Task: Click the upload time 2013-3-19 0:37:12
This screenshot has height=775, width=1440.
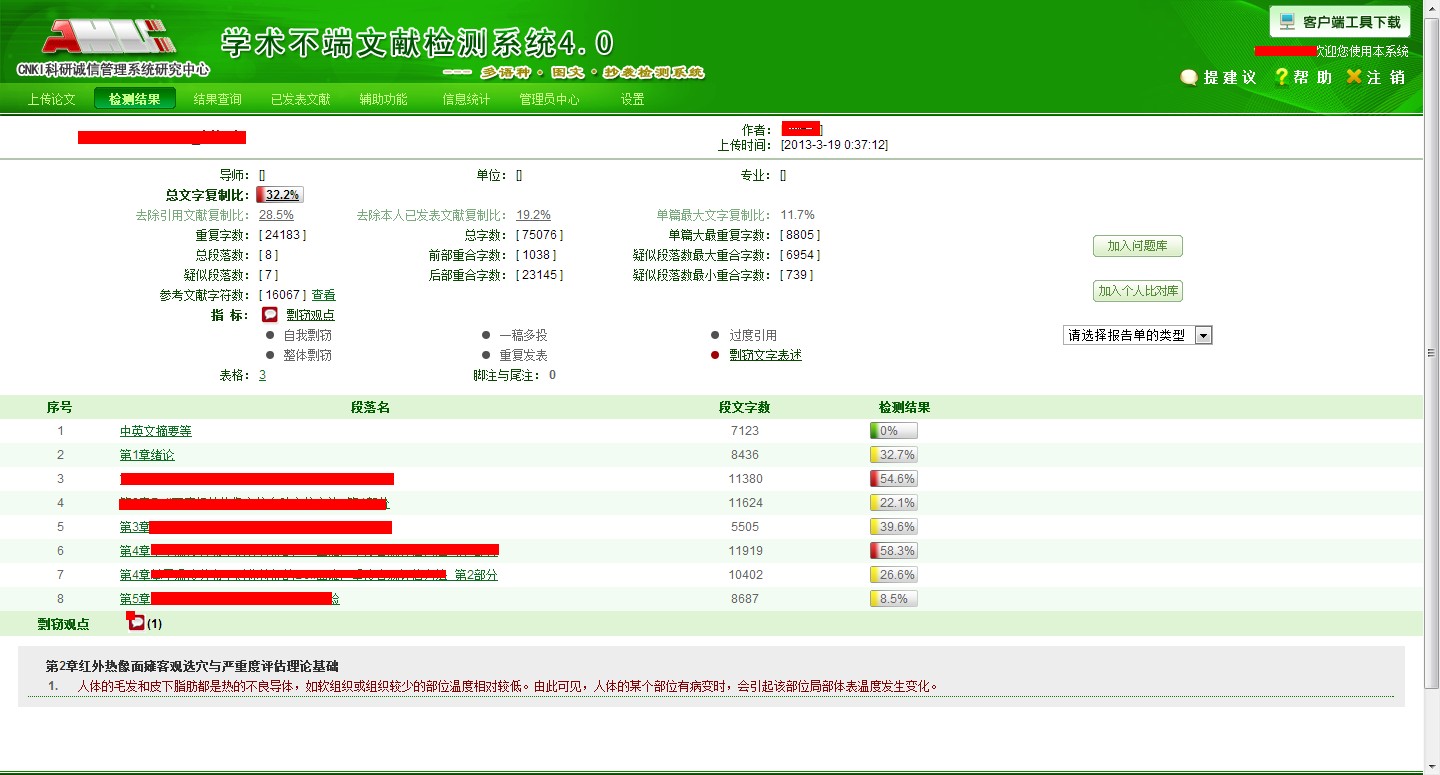Action: (834, 145)
